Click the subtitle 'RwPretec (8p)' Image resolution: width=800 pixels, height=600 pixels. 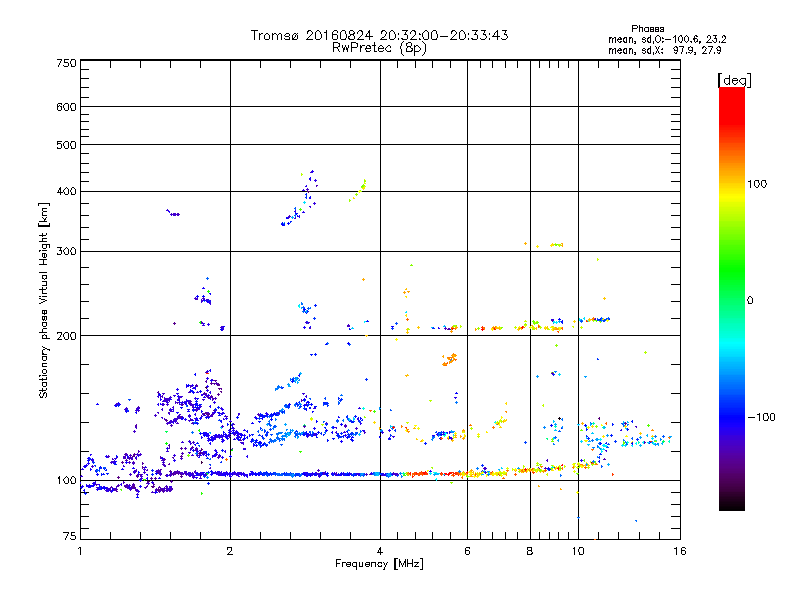coord(379,48)
